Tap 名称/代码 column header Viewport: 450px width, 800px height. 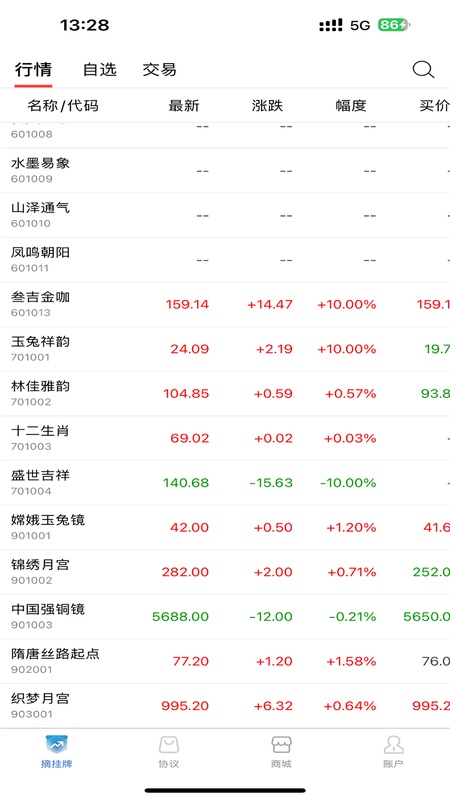click(x=63, y=106)
